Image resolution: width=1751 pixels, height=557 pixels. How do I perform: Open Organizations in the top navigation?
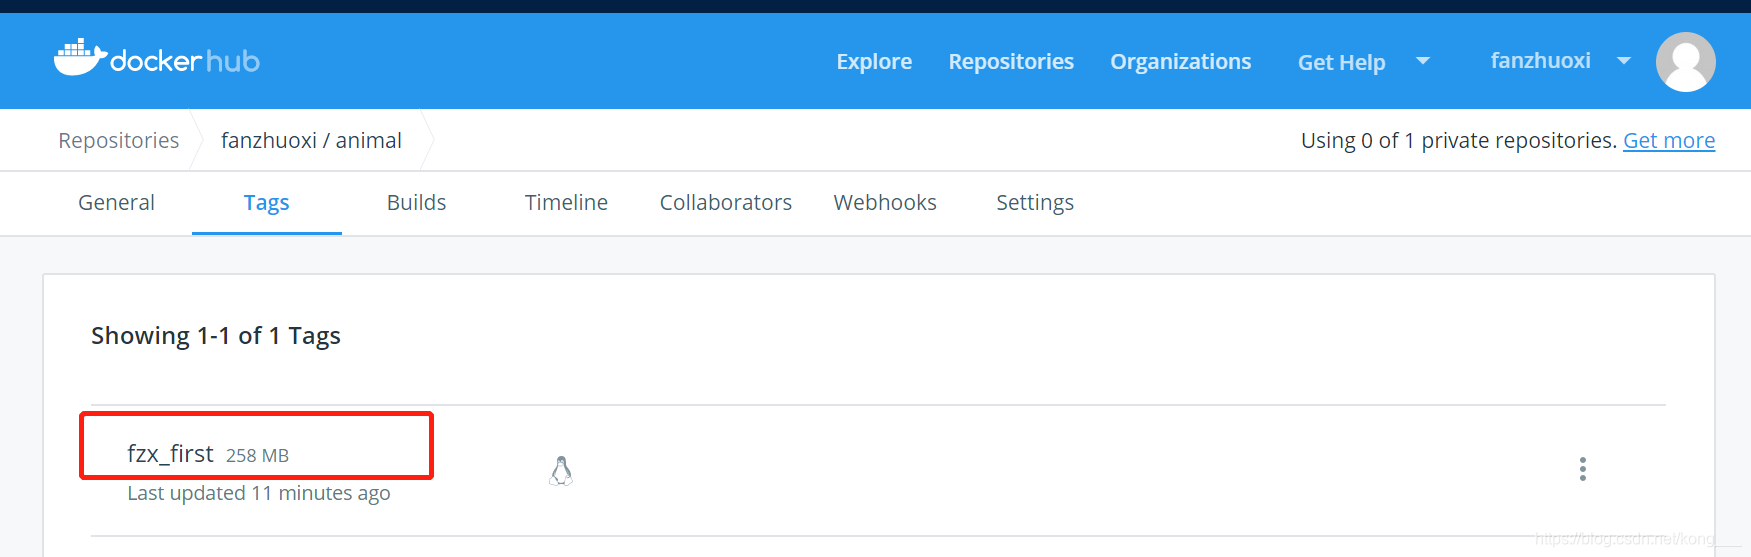(1180, 62)
